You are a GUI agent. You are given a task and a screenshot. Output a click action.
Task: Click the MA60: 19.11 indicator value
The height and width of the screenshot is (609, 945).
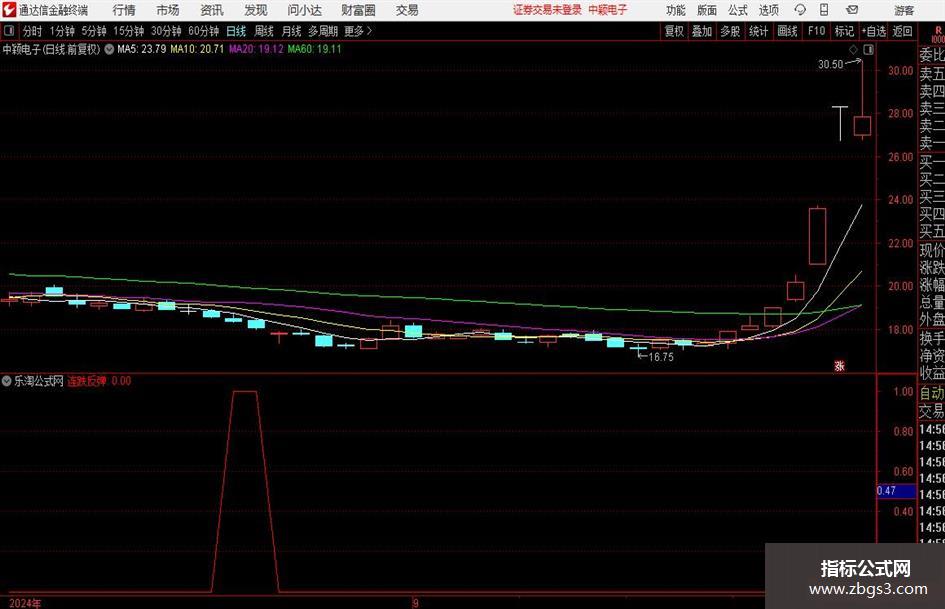(x=315, y=49)
